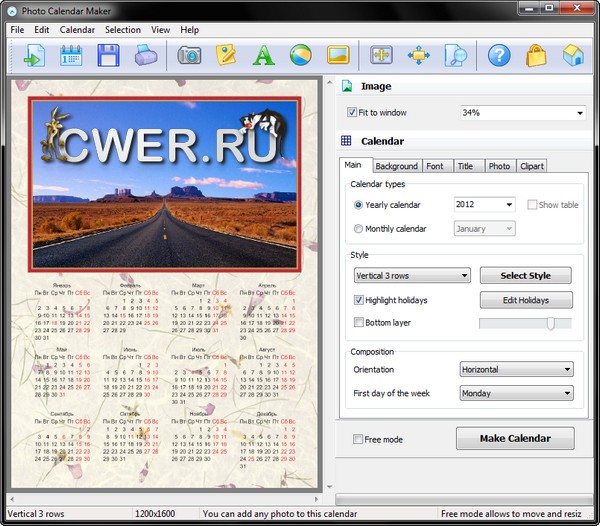The width and height of the screenshot is (600, 526).
Task: Switch to the Clipart tab
Action: tap(532, 166)
